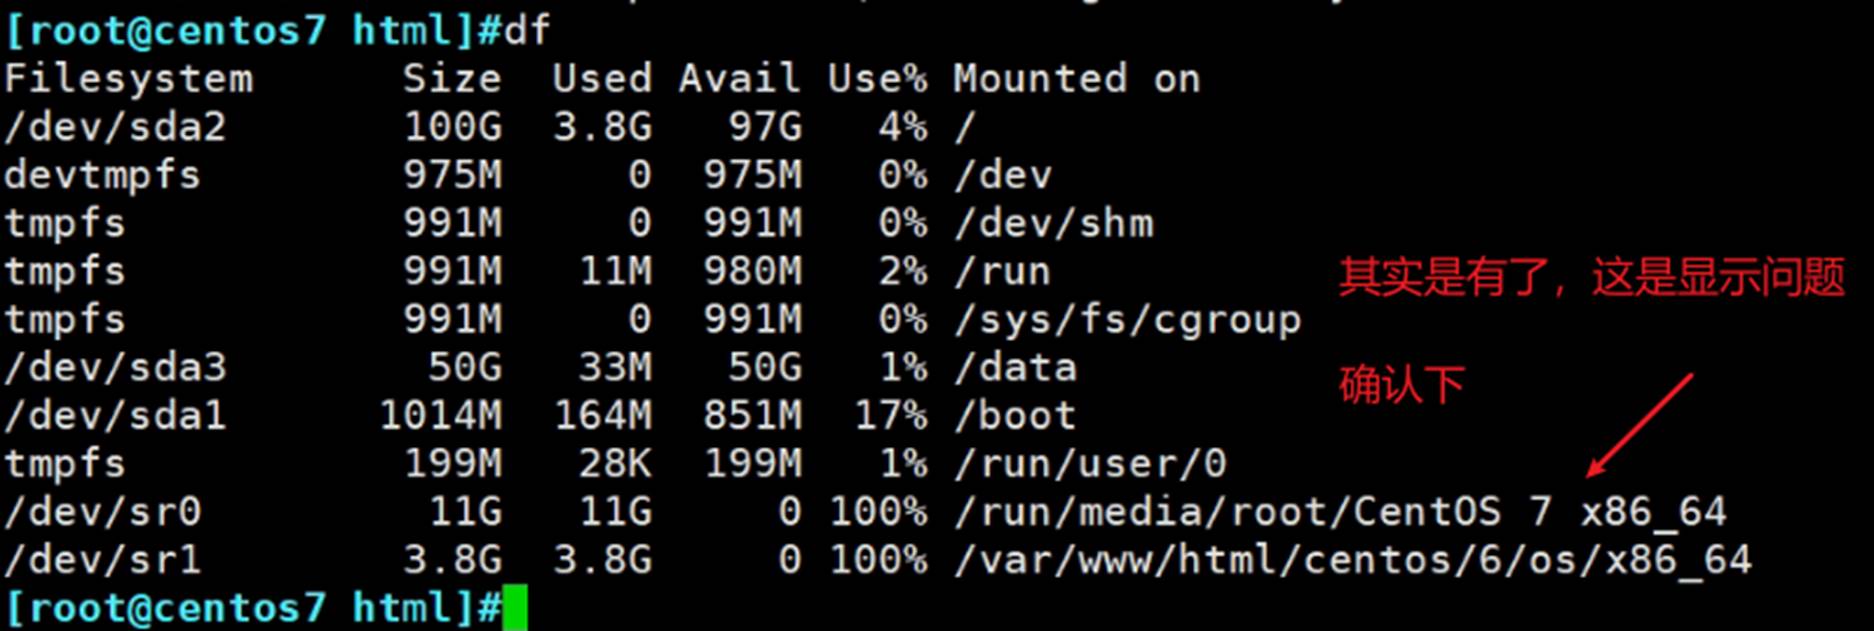Screen dimensions: 1874x631
Task: Click the /dev/sda3 filesystem entry
Action: pos(115,367)
